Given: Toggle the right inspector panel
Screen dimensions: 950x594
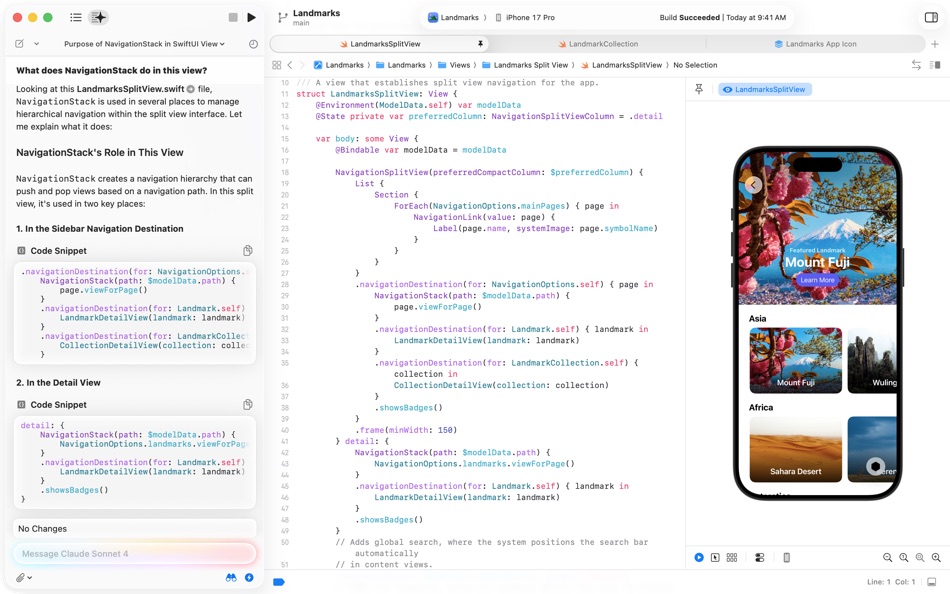Looking at the screenshot, I should tap(931, 18).
